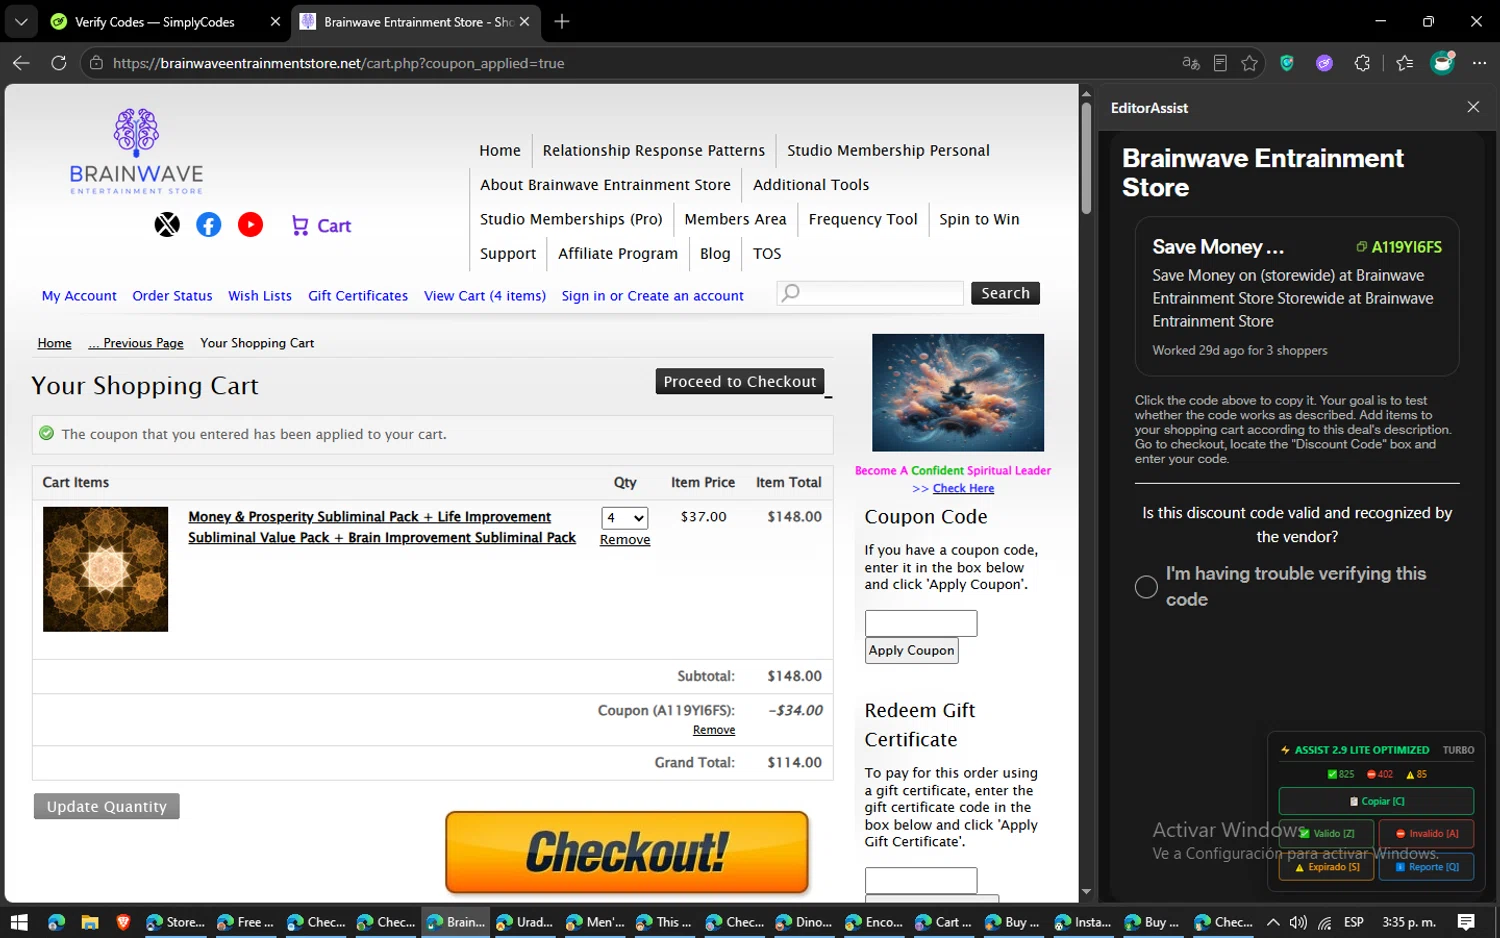Image resolution: width=1500 pixels, height=938 pixels.
Task: Go back using the browser back arrow
Action: (x=21, y=63)
